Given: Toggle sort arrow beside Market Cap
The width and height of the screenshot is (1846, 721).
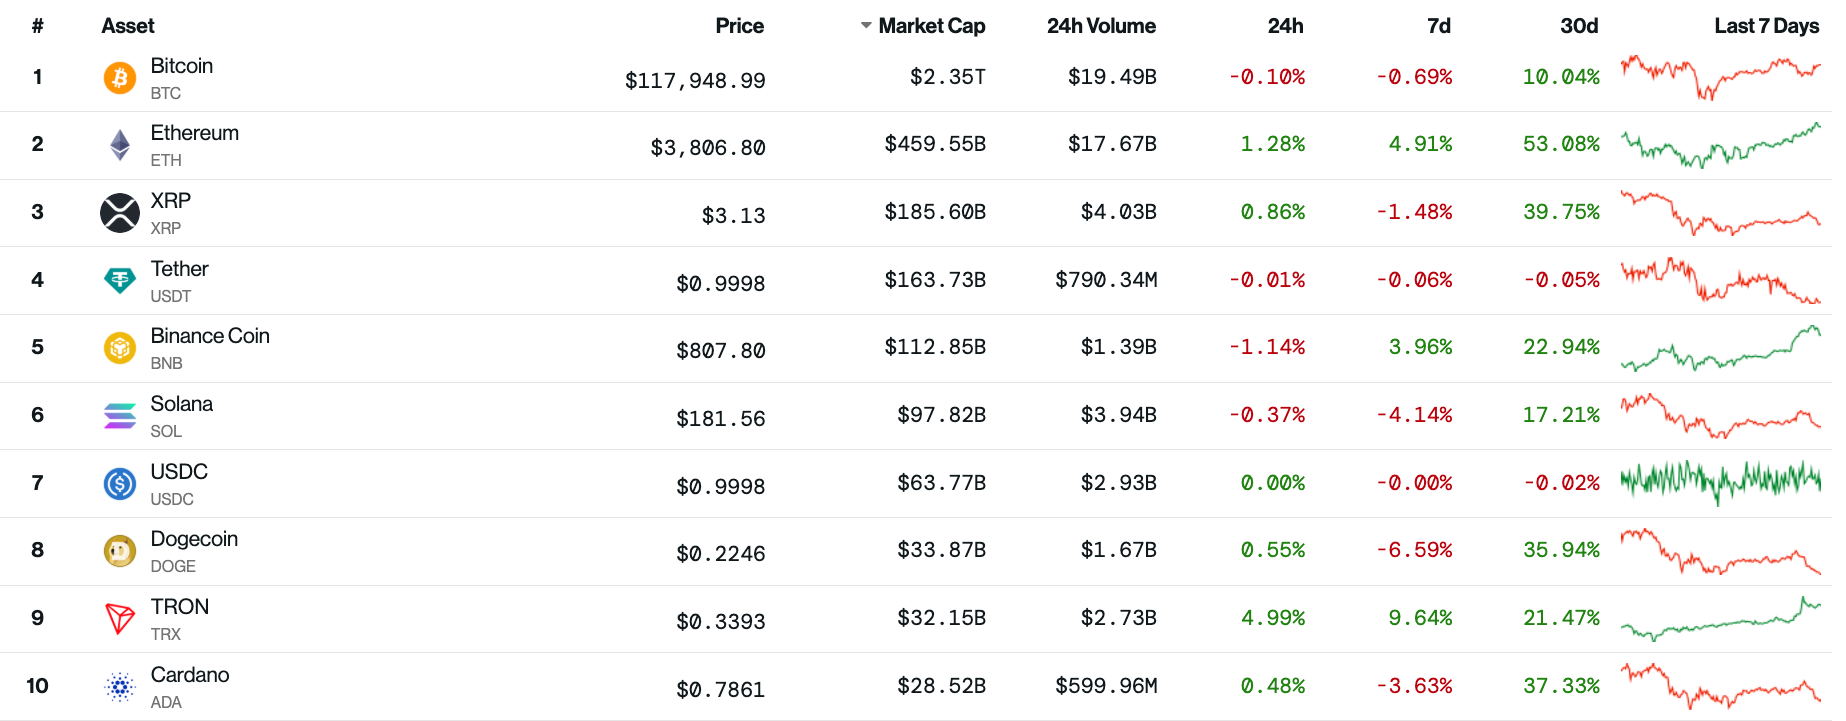Looking at the screenshot, I should (866, 26).
